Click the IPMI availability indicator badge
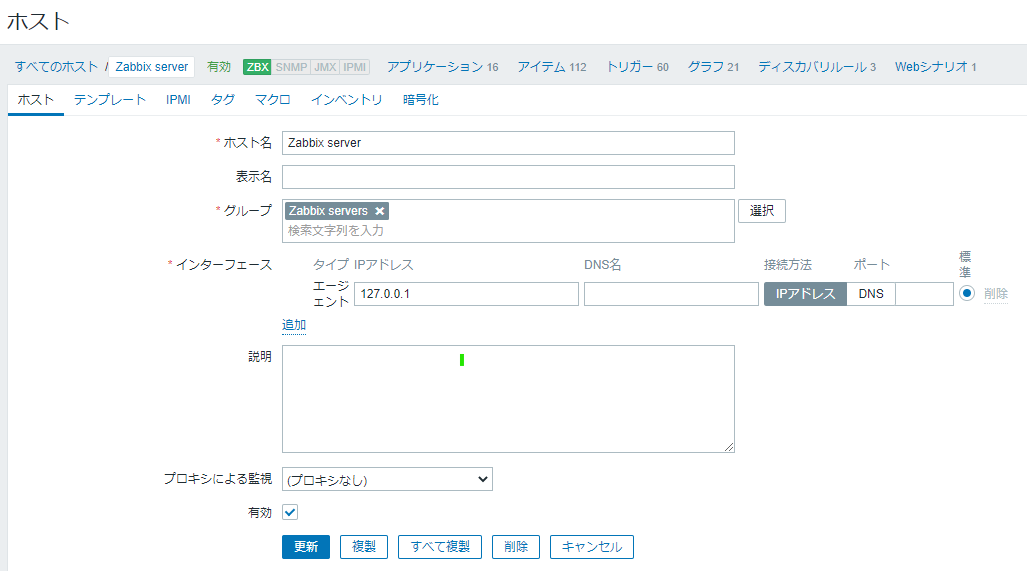Viewport: 1027px width, 571px height. (354, 67)
